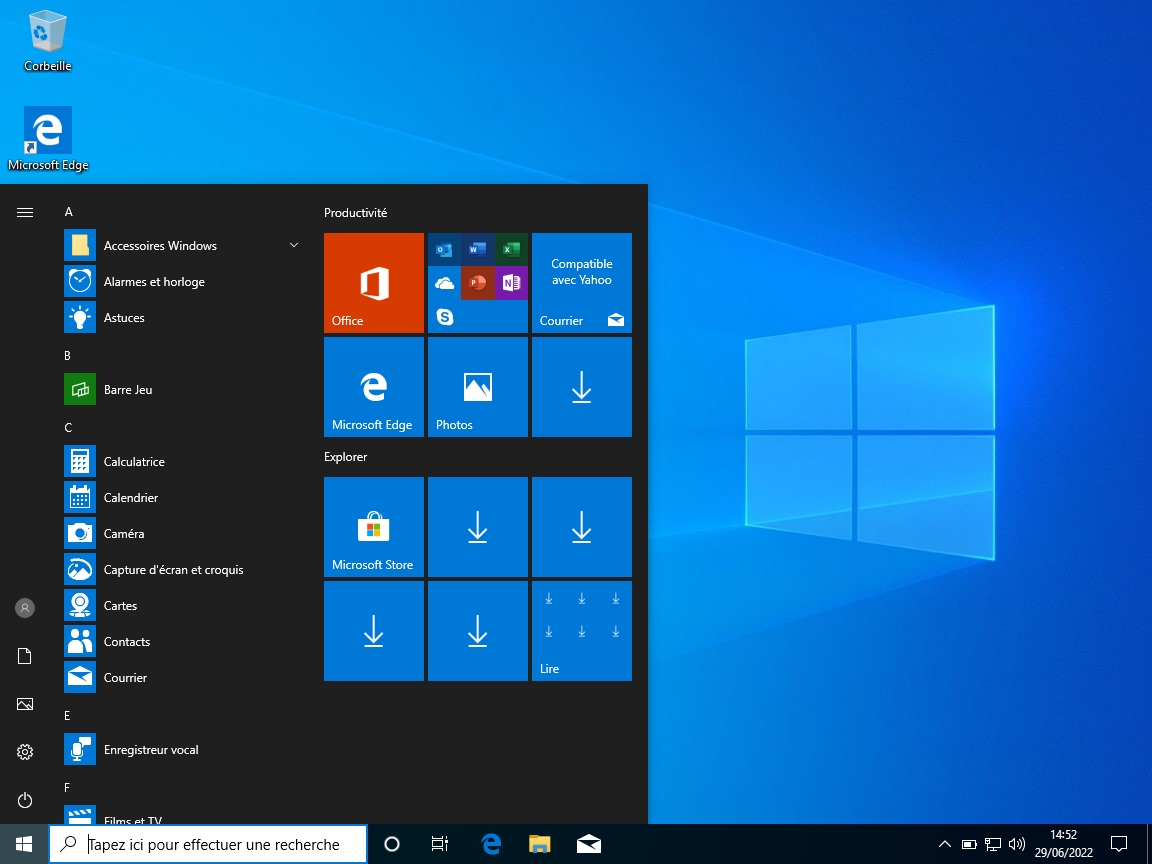Image resolution: width=1152 pixels, height=864 pixels.
Task: Launch Capture d'écran et croquis
Action: tap(173, 570)
